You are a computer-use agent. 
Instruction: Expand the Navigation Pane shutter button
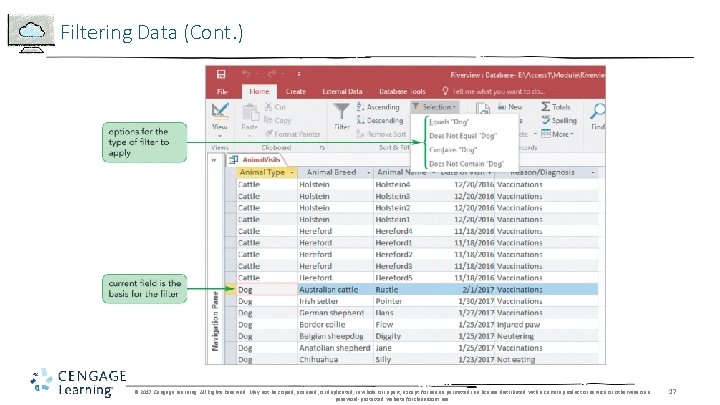(x=214, y=160)
